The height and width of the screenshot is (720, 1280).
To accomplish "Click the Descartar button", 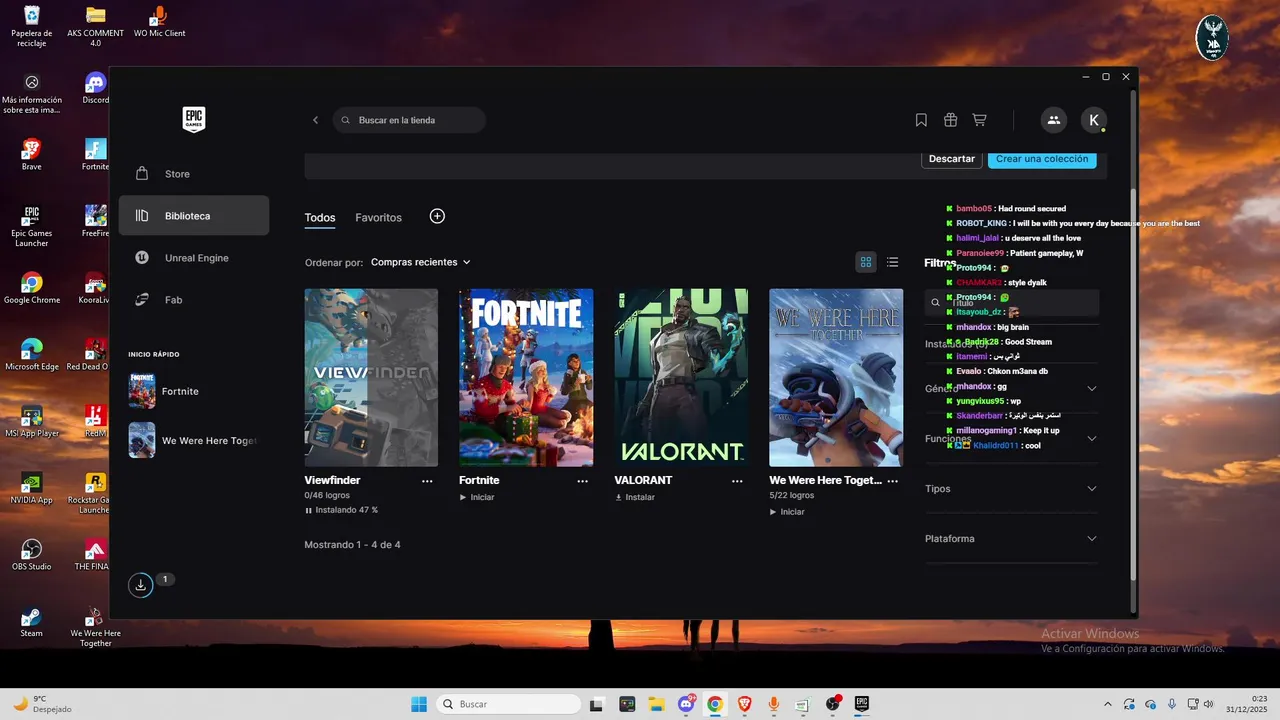I will 951,159.
